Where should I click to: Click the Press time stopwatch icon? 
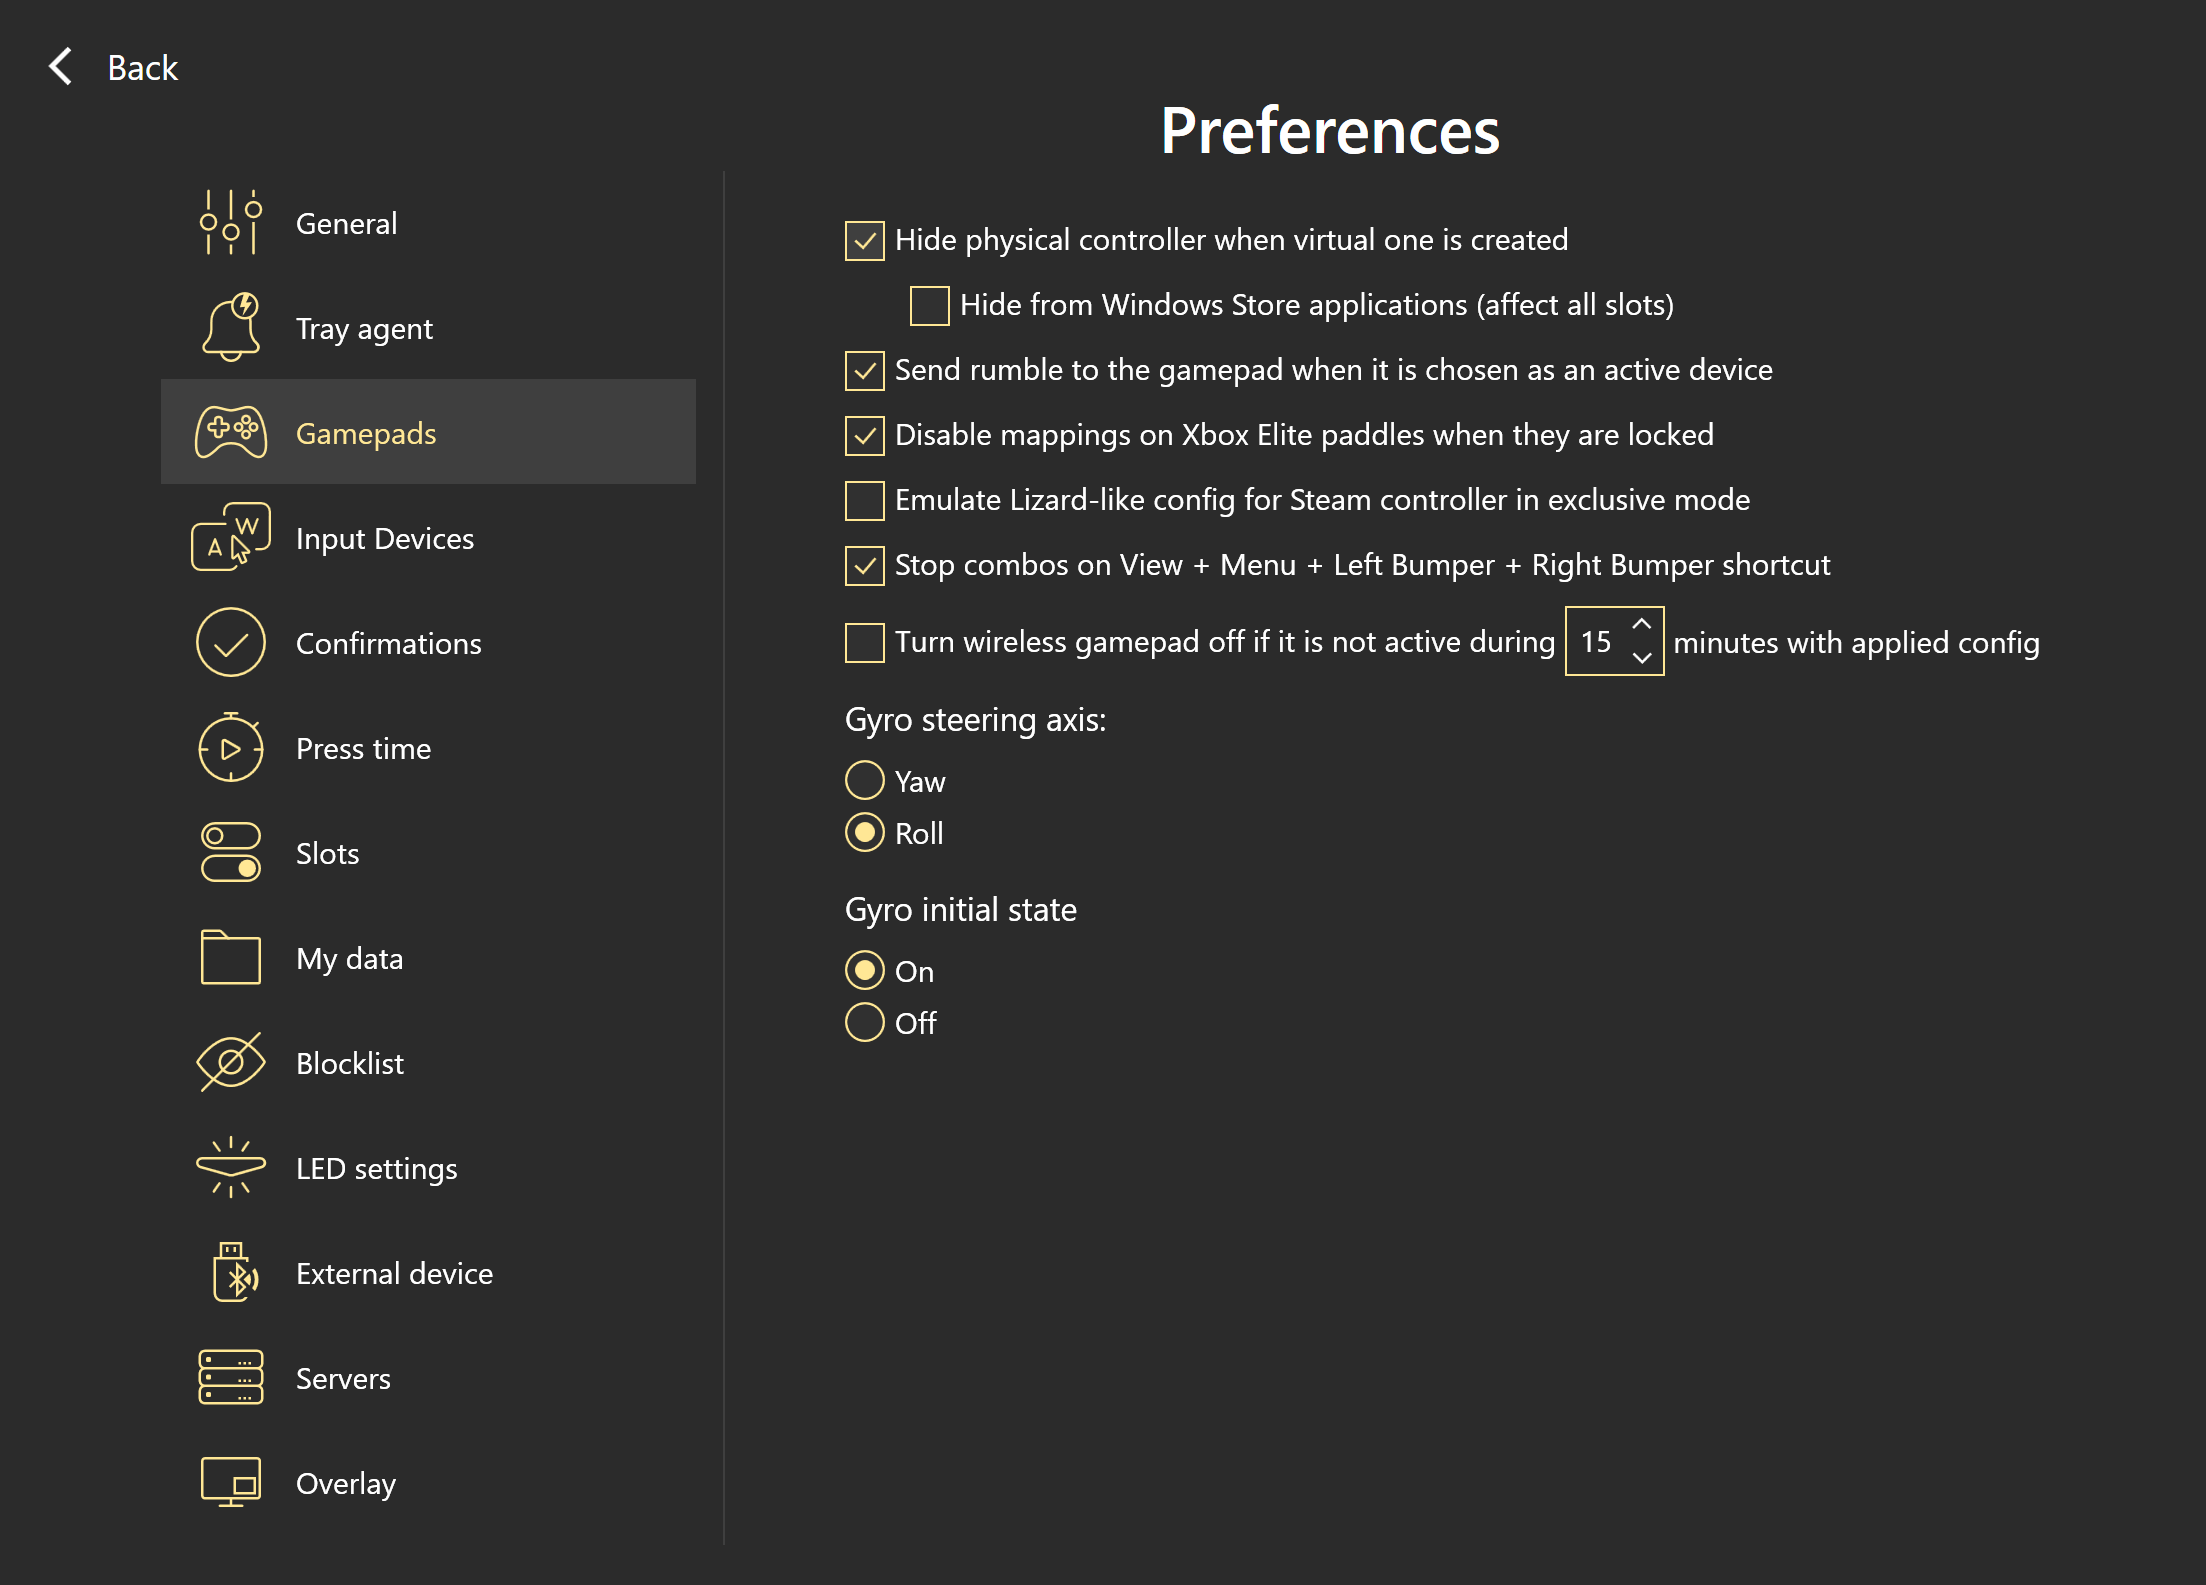tap(231, 747)
